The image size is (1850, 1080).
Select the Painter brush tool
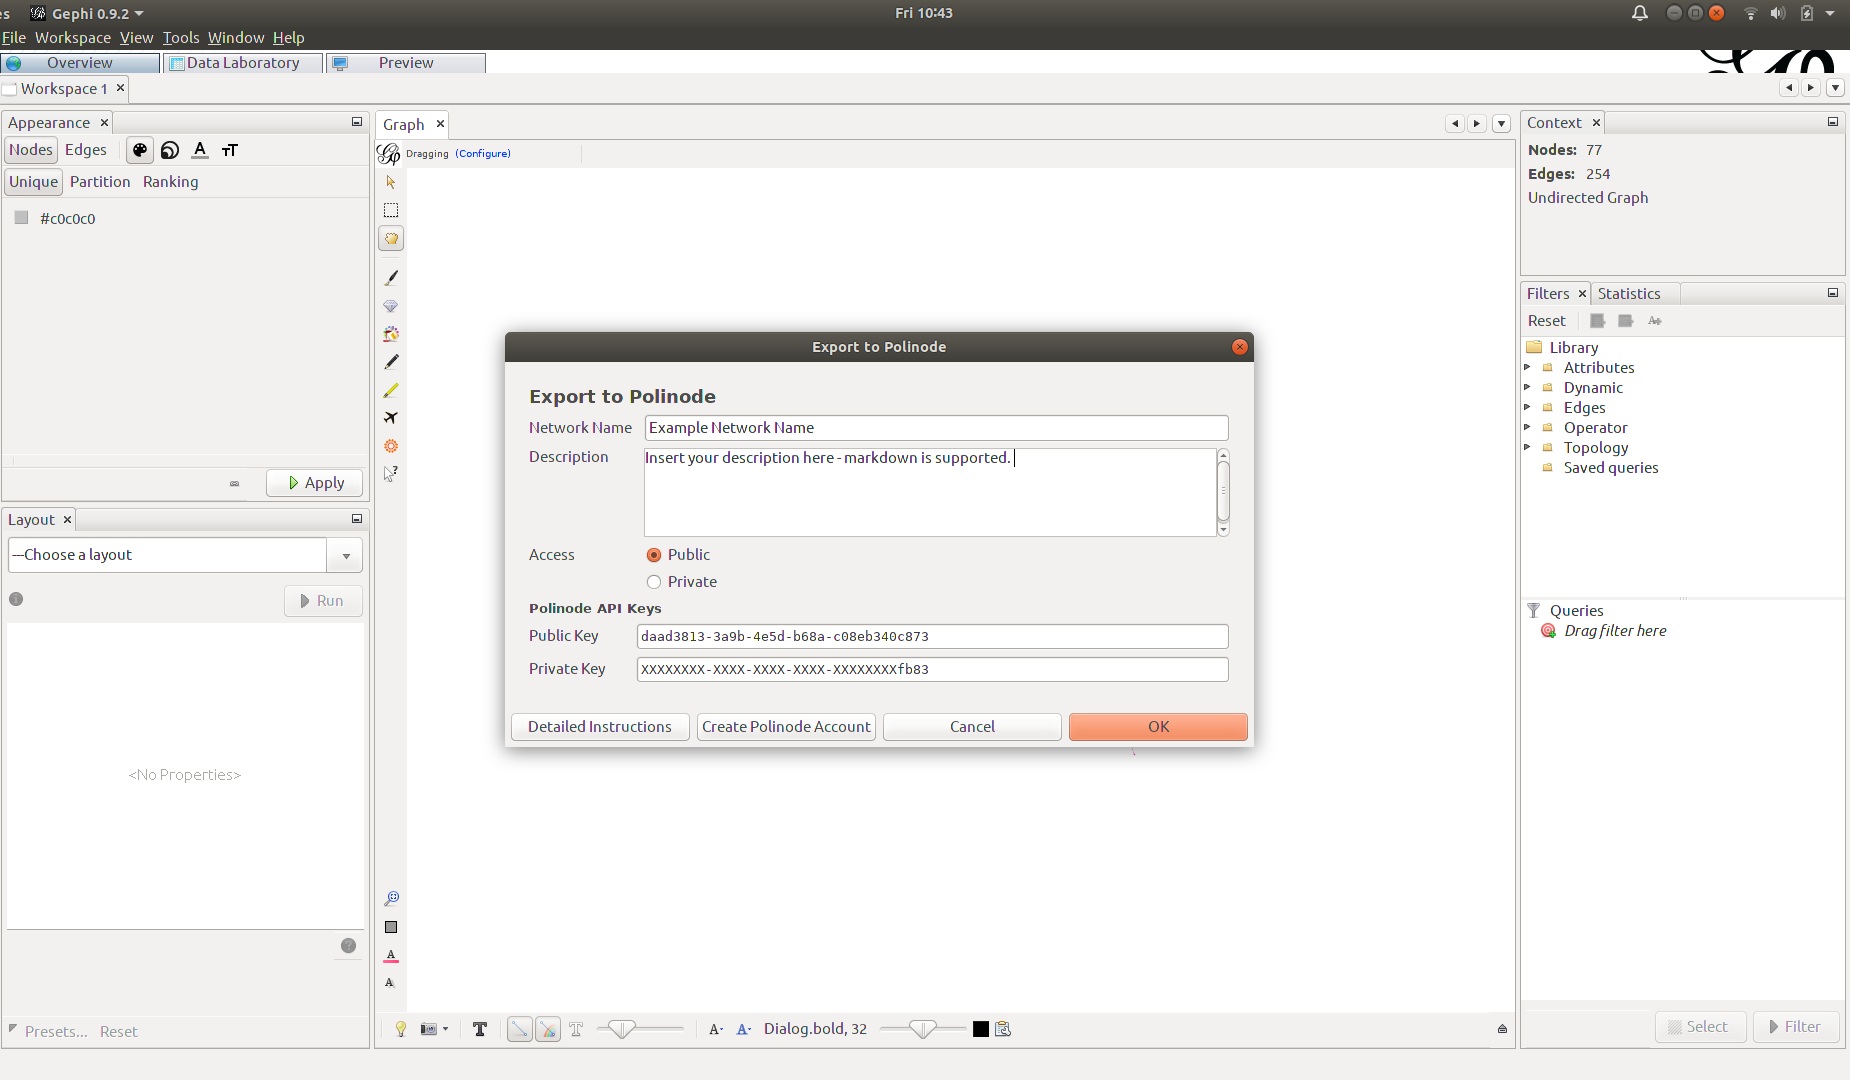(x=391, y=278)
